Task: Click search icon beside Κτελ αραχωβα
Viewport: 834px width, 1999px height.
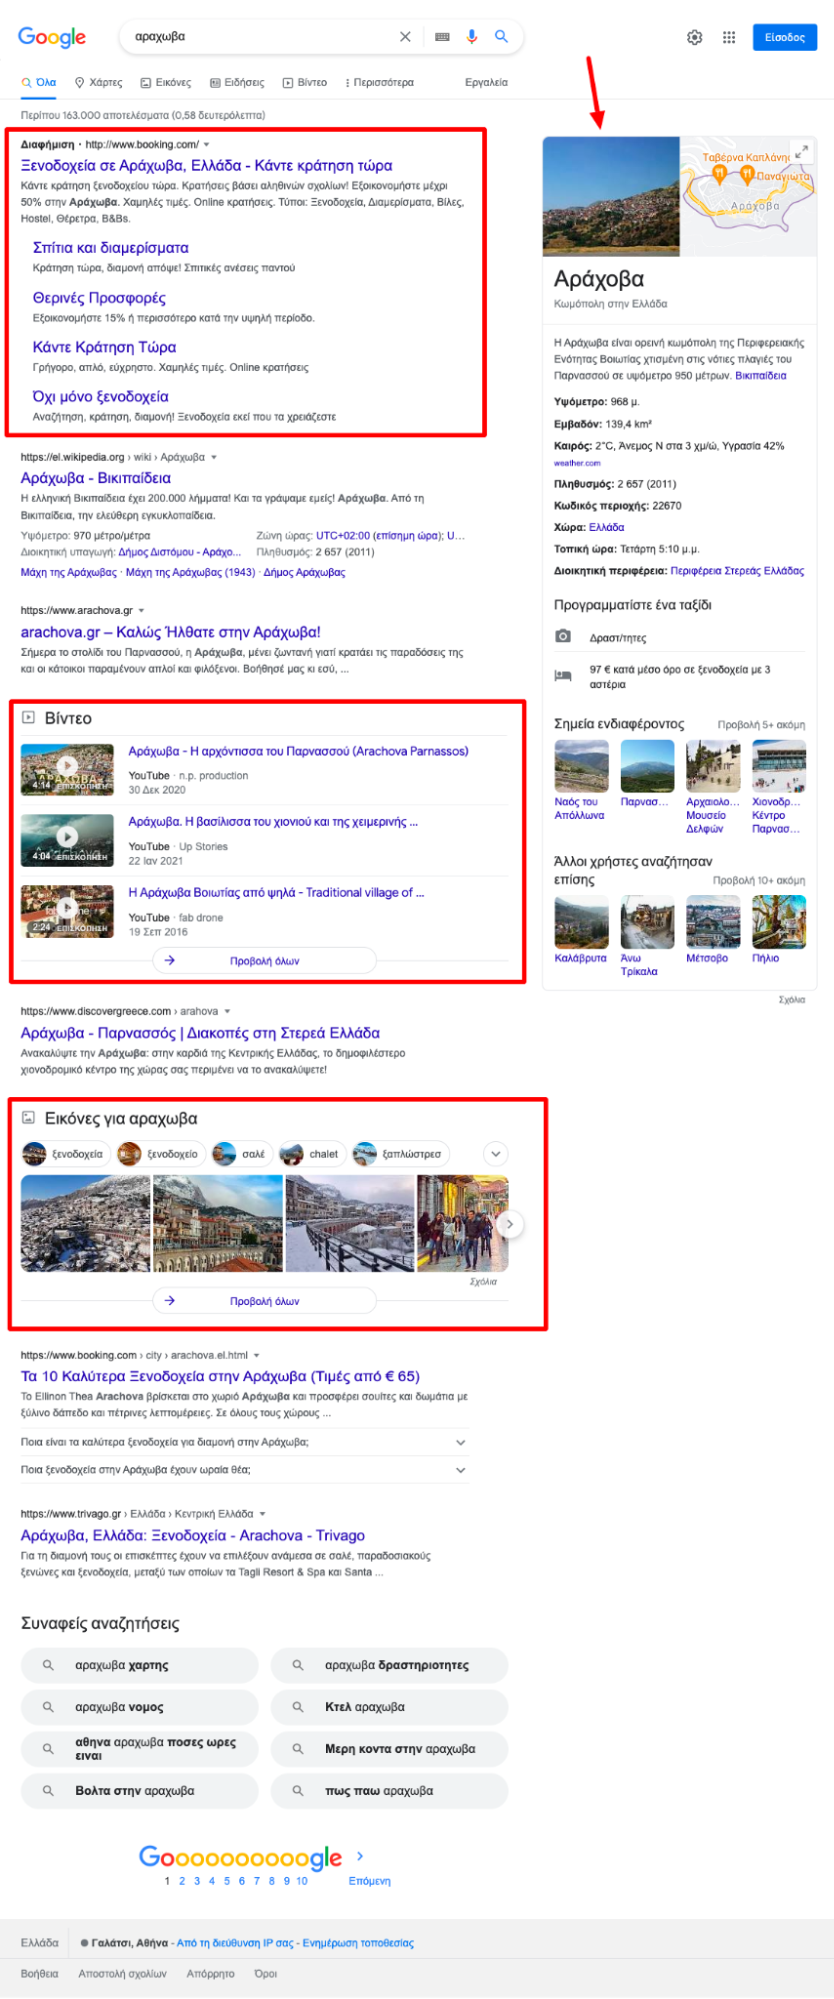Action: 298,1707
